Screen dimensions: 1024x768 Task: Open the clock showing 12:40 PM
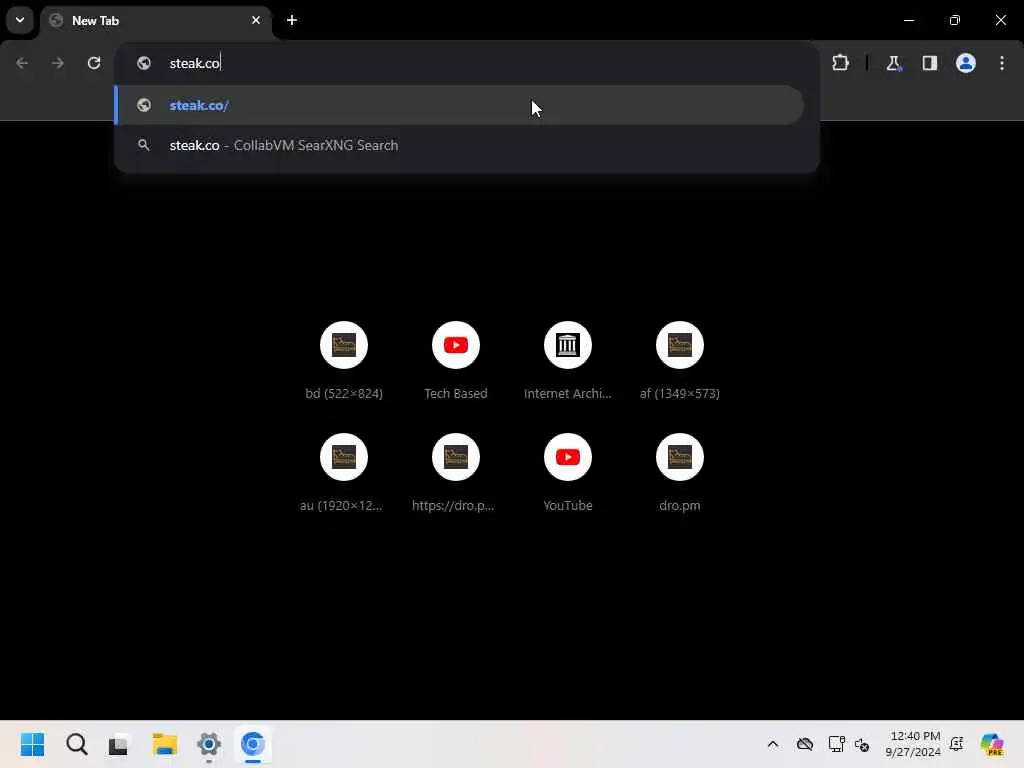[914, 744]
